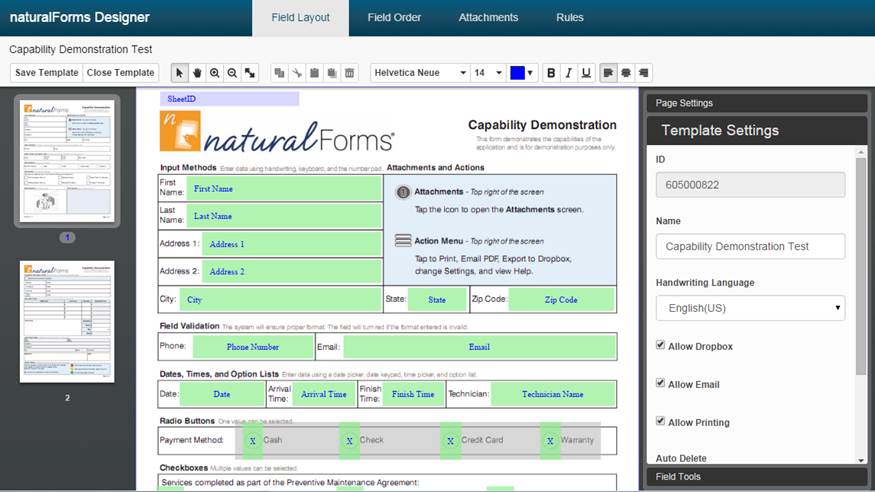Align text left
This screenshot has width=875, height=492.
pyautogui.click(x=608, y=73)
